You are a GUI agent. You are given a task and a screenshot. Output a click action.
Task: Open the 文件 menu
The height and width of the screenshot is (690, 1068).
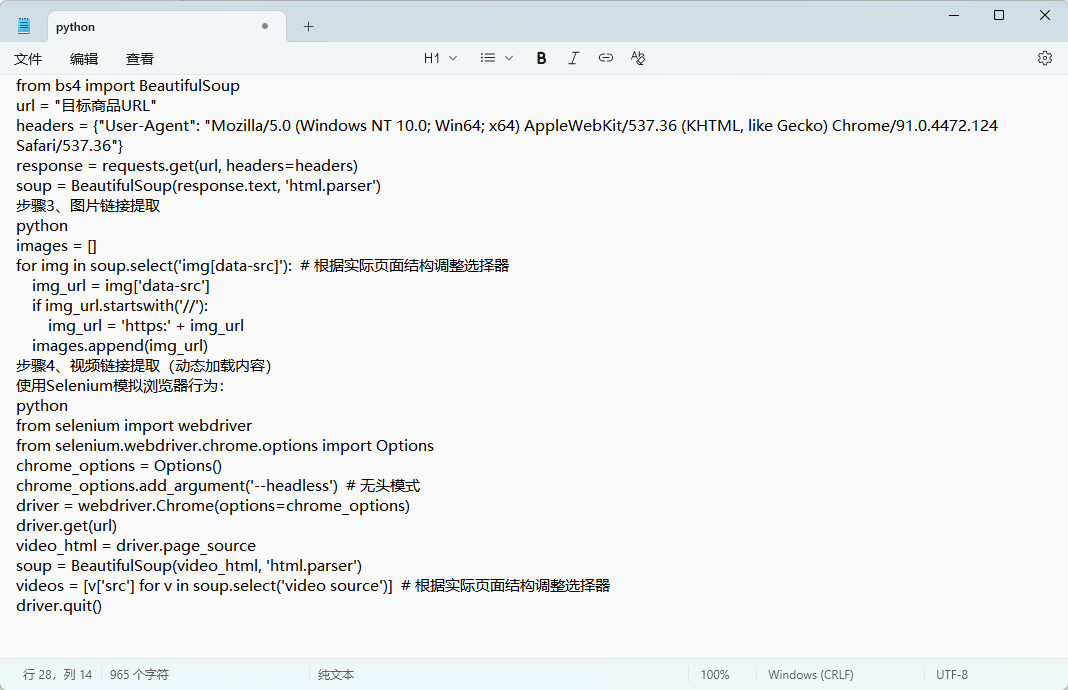point(28,59)
